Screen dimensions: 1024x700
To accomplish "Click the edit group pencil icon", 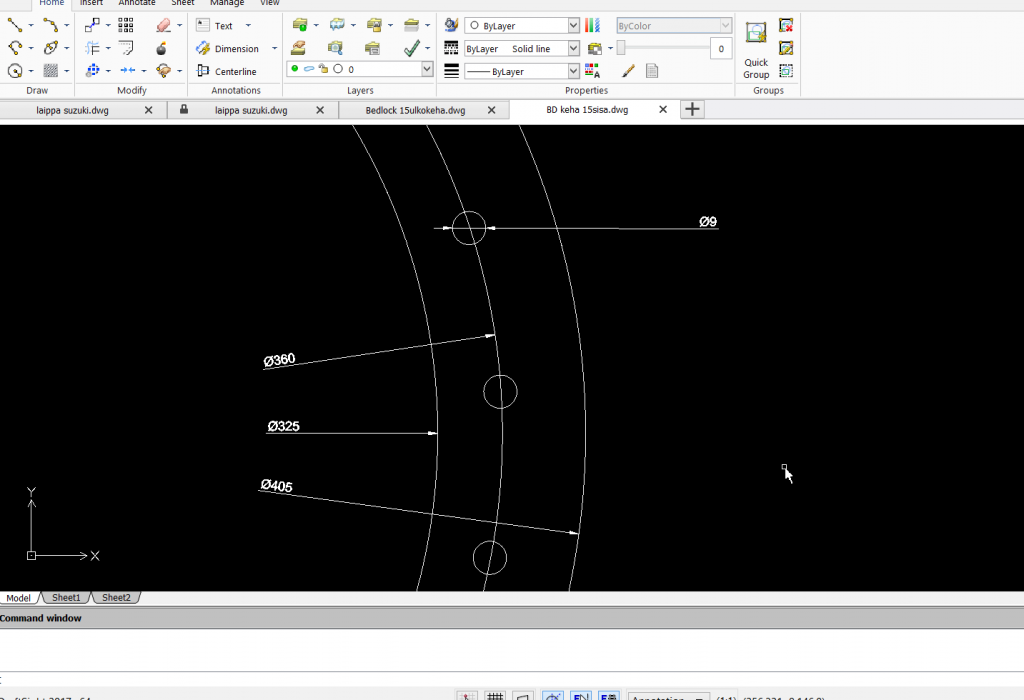I will pos(786,48).
